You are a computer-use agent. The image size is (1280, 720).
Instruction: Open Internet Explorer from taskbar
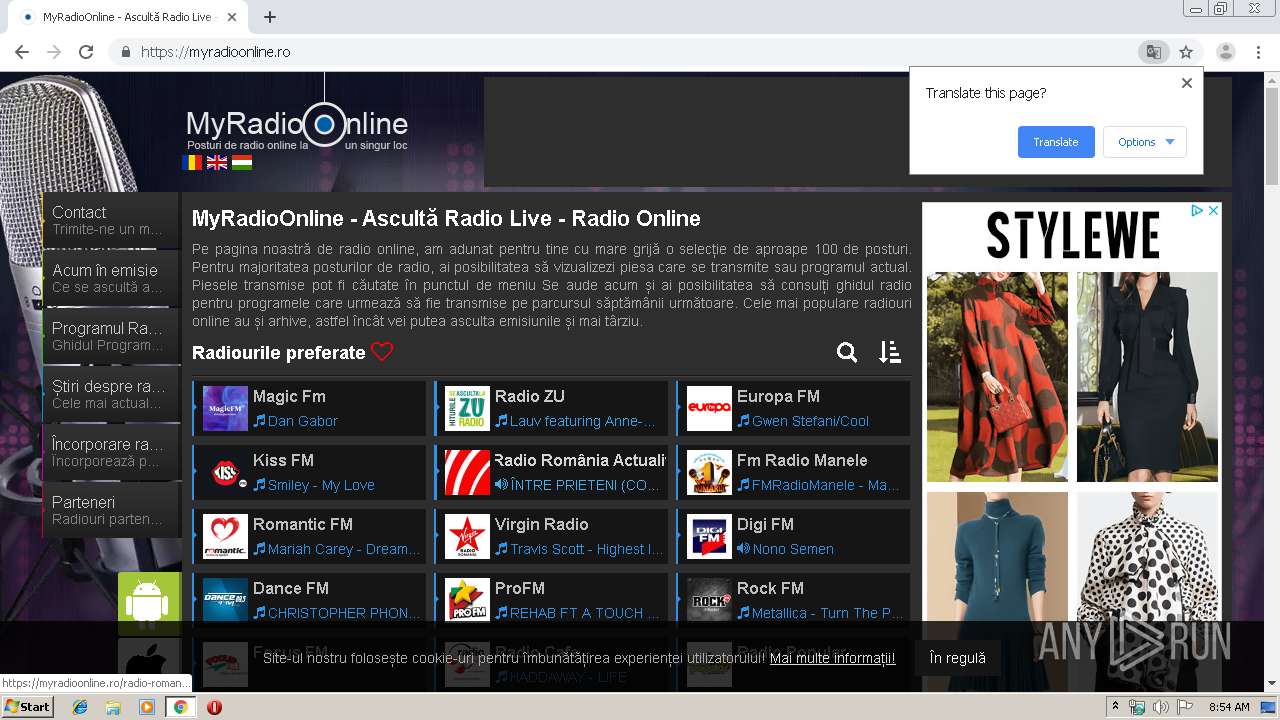80,707
